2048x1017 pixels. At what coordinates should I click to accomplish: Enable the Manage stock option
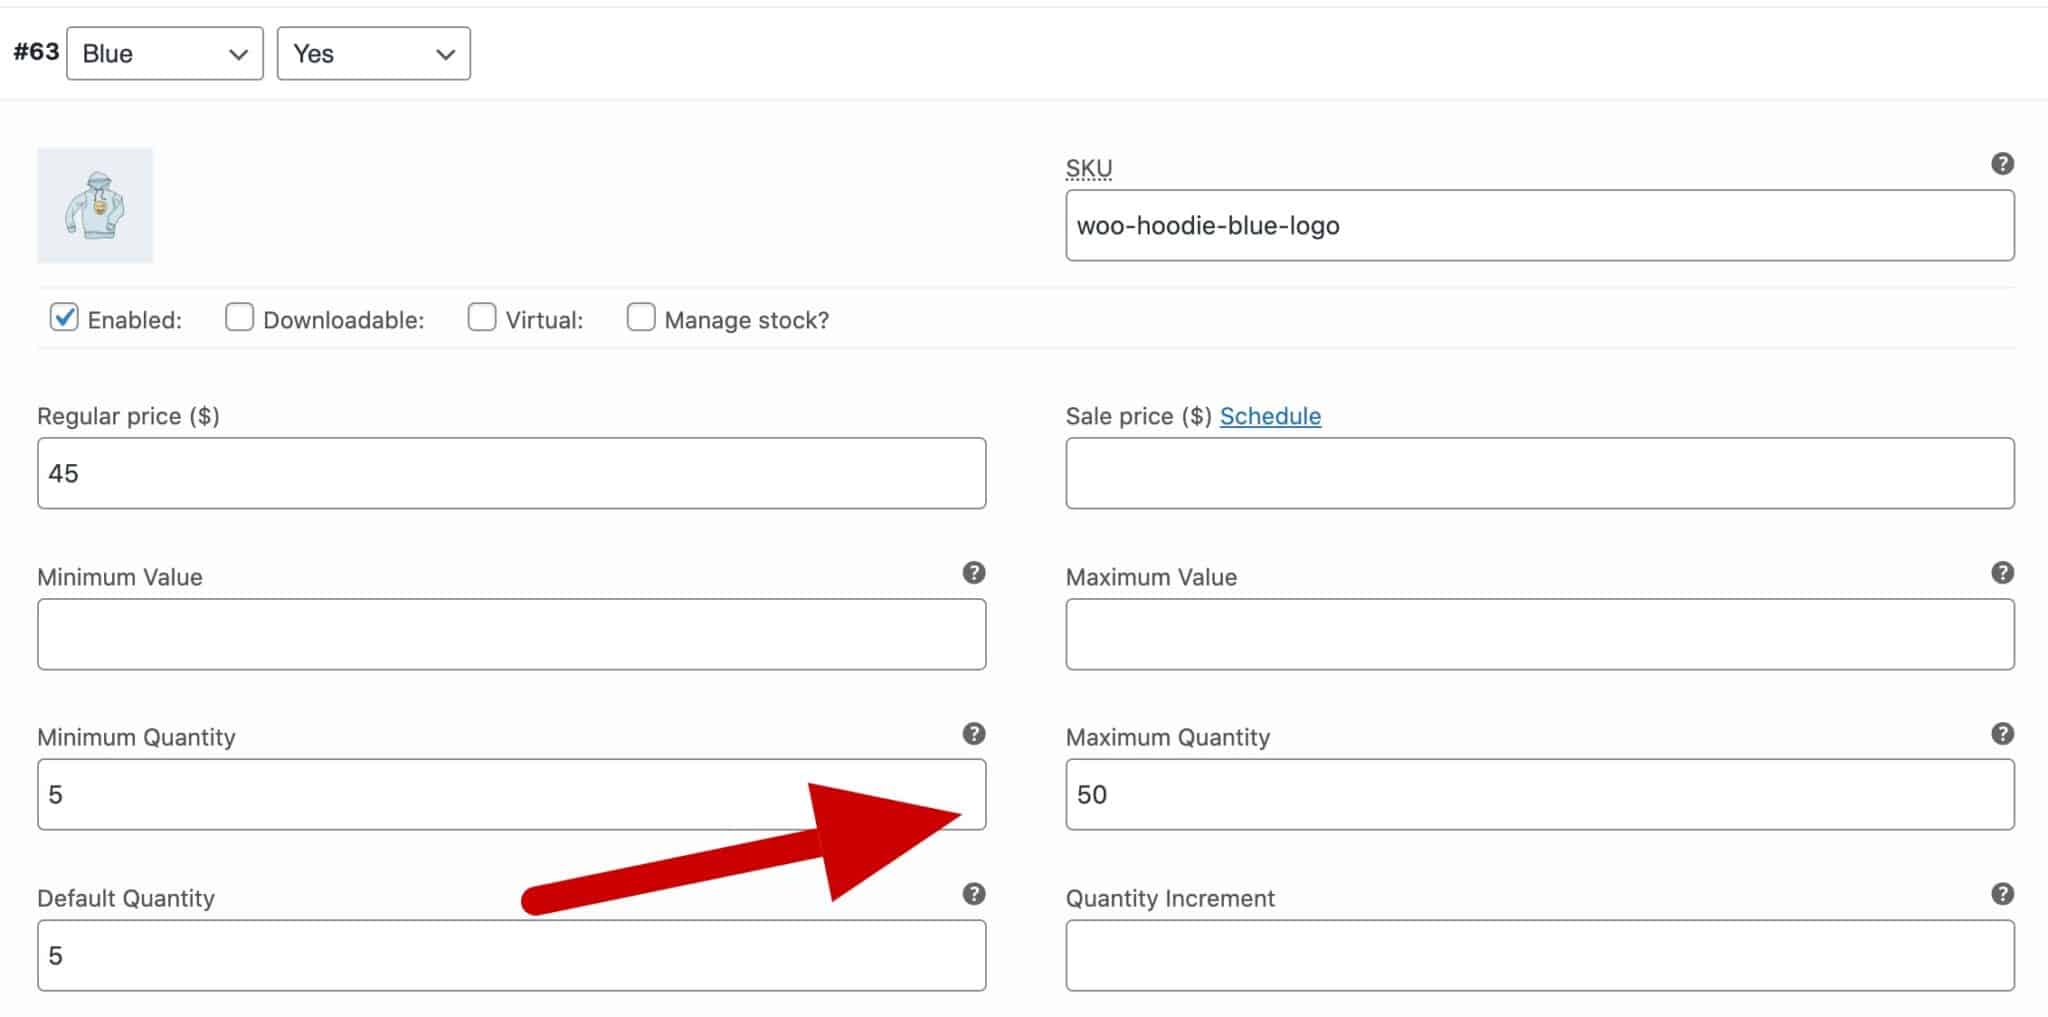click(640, 317)
